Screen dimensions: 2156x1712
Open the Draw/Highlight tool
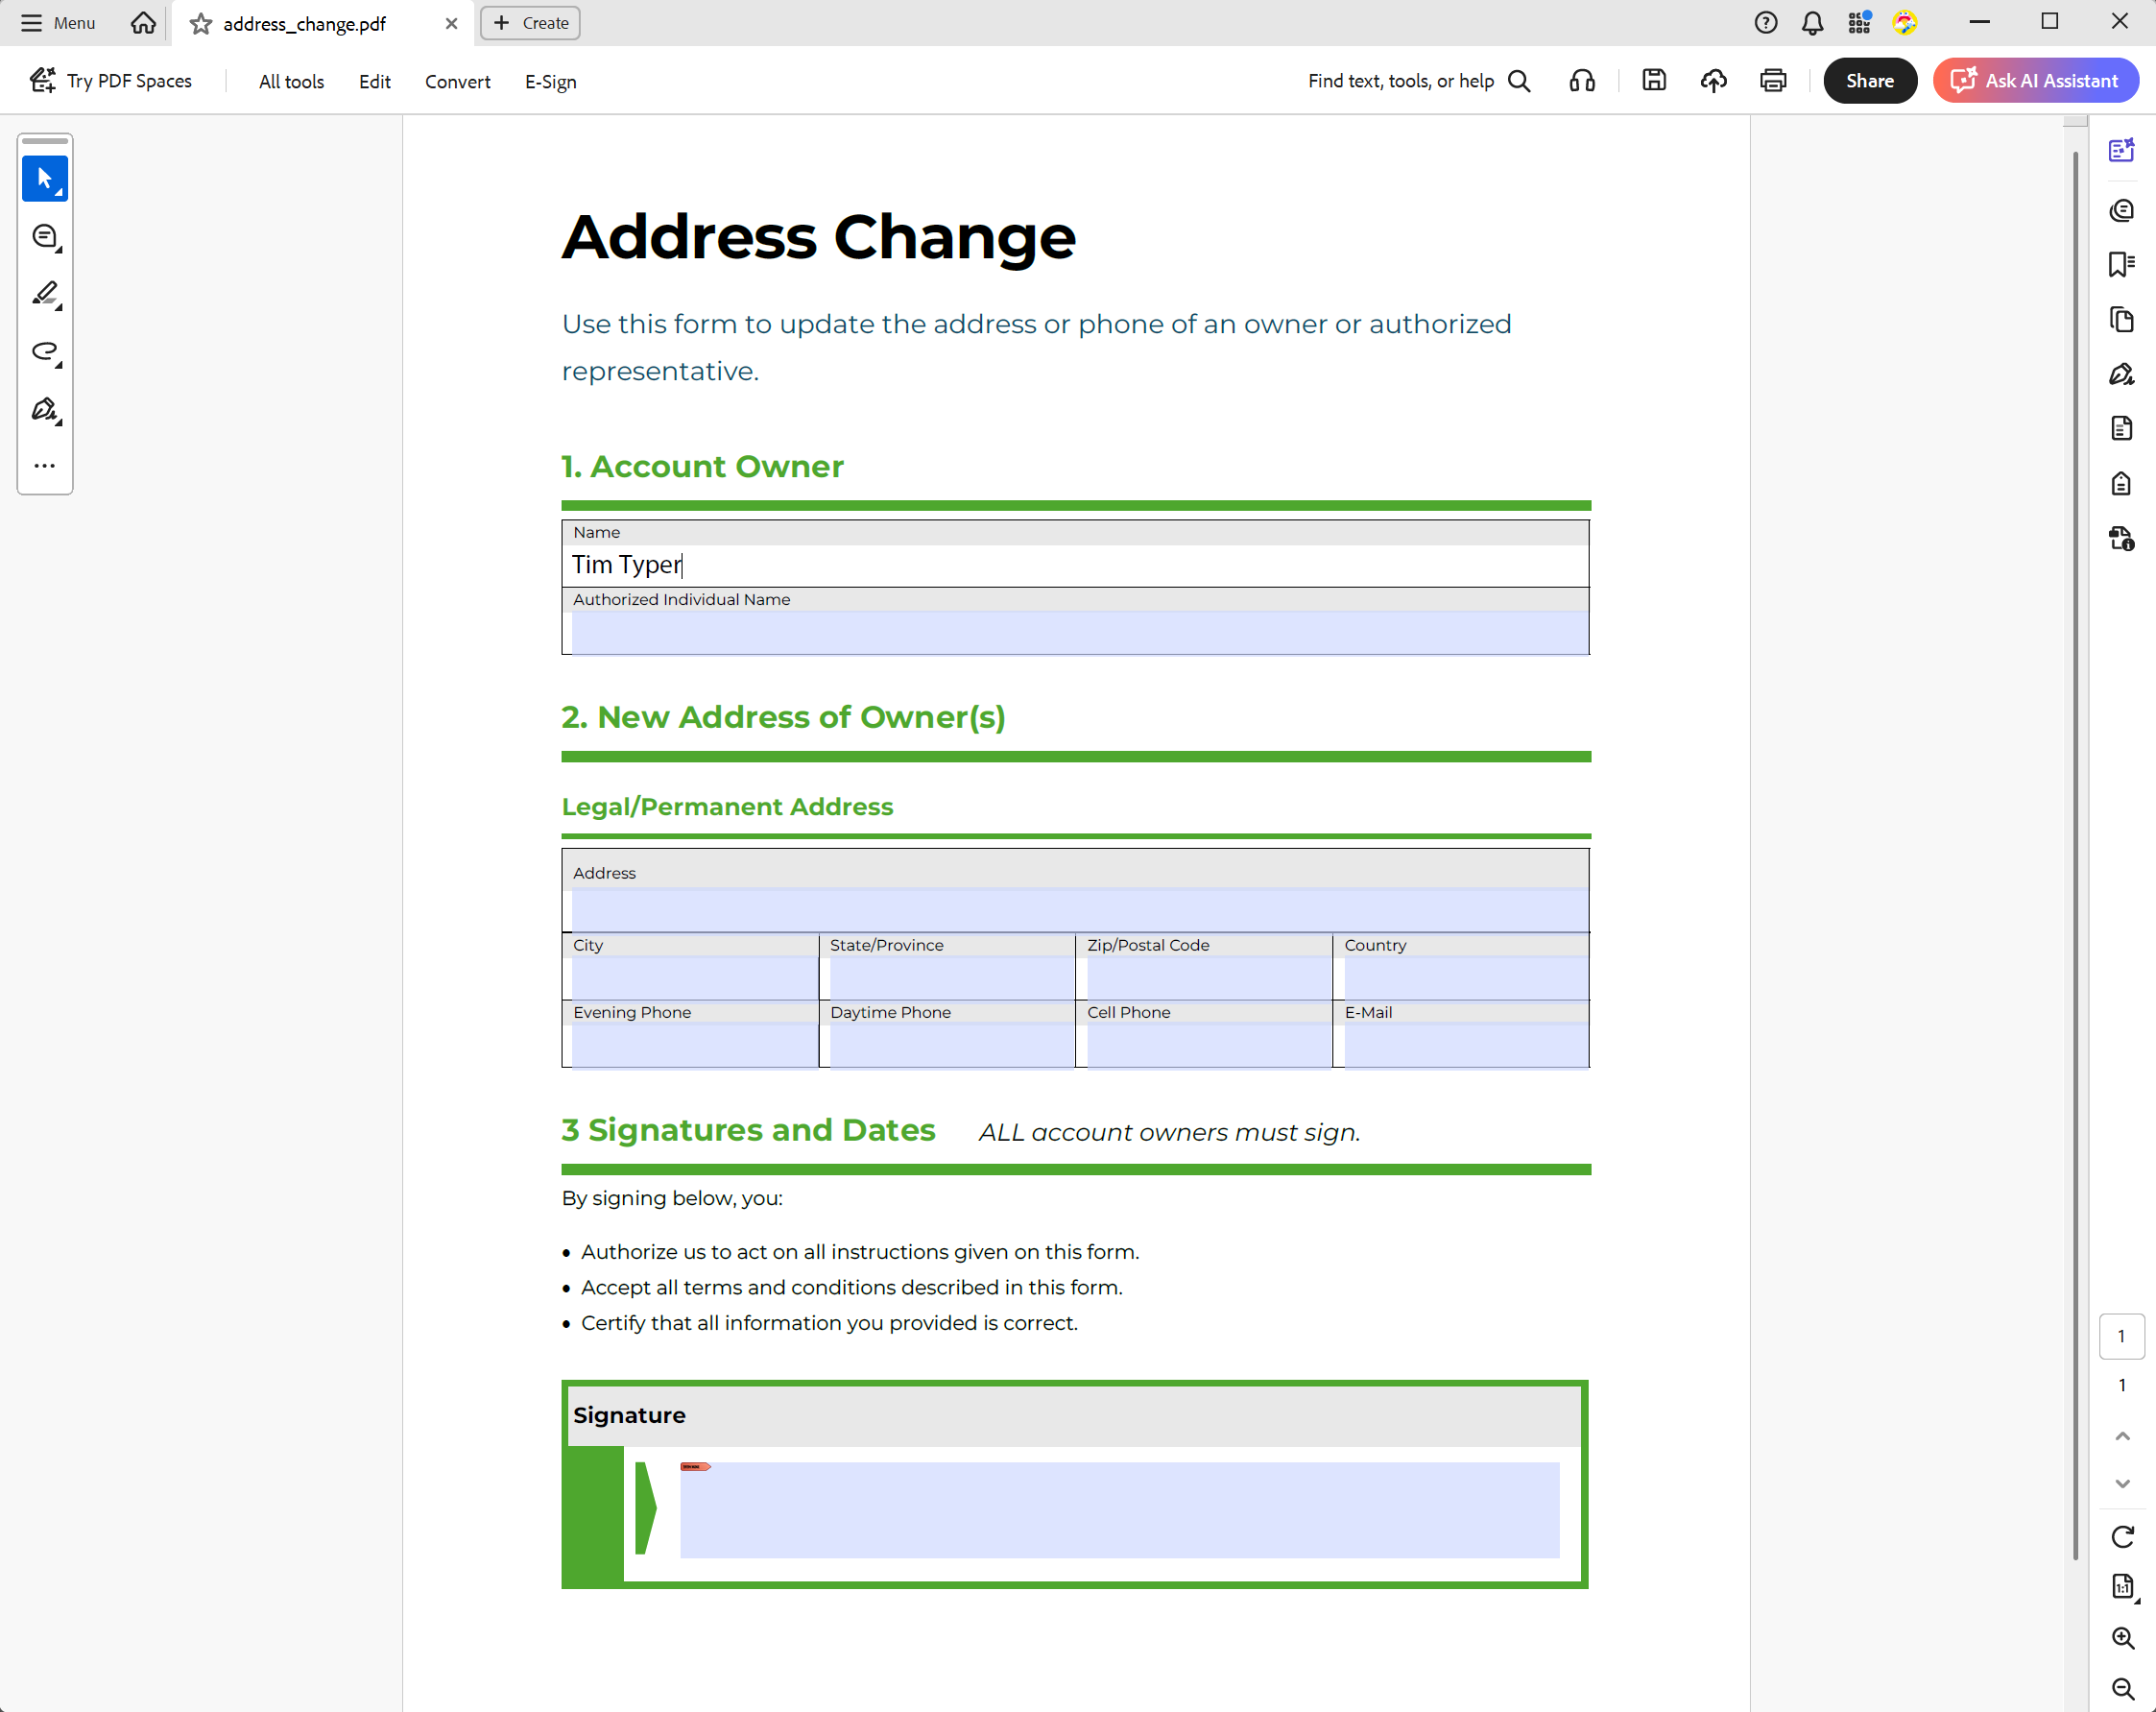(x=45, y=293)
